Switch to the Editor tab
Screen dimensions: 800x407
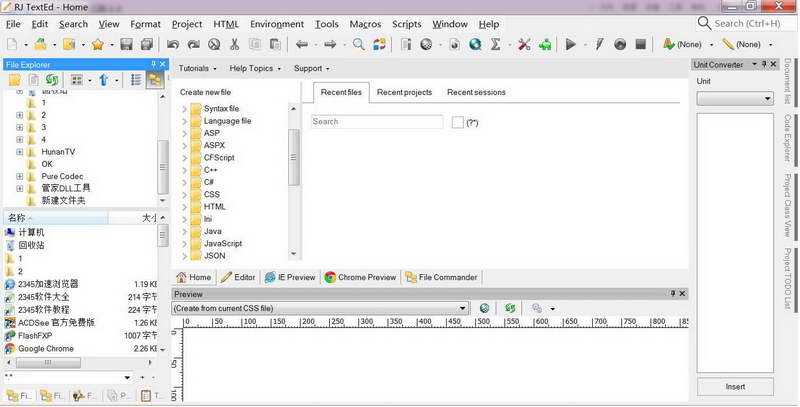pos(238,277)
